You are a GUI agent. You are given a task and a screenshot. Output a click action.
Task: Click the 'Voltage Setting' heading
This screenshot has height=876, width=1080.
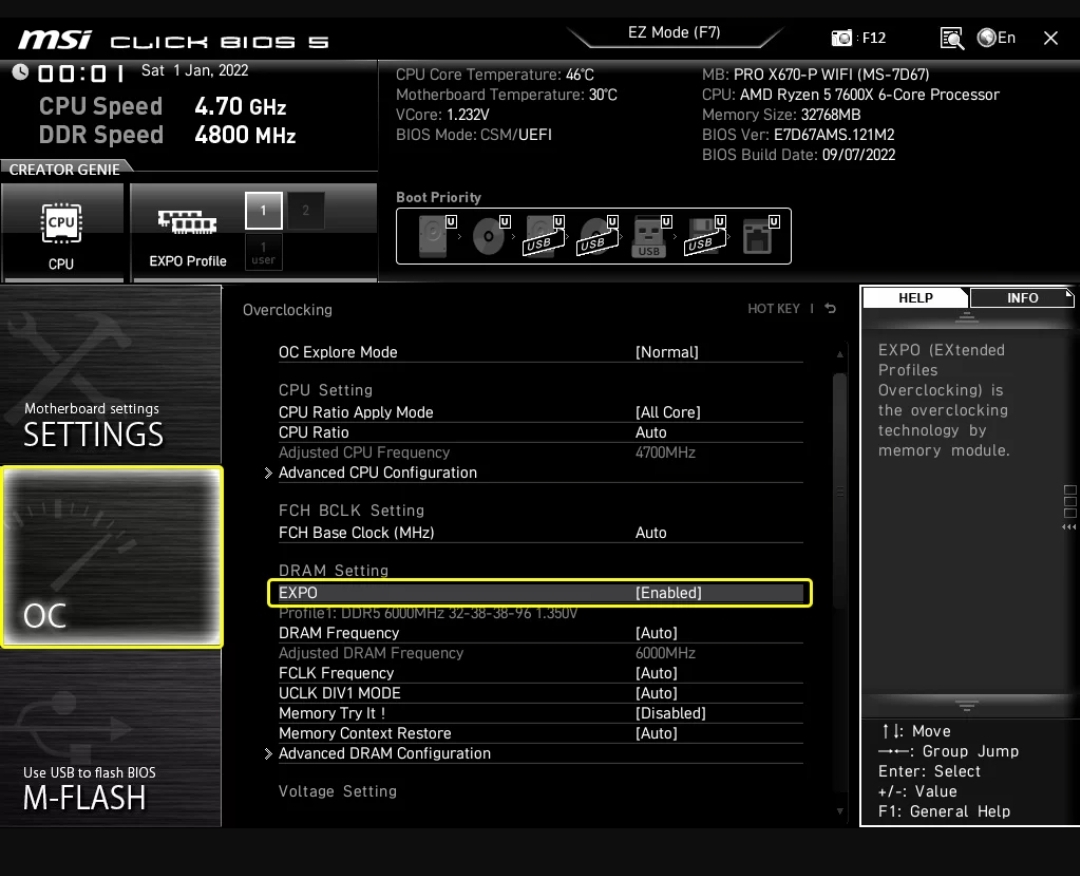tap(338, 791)
